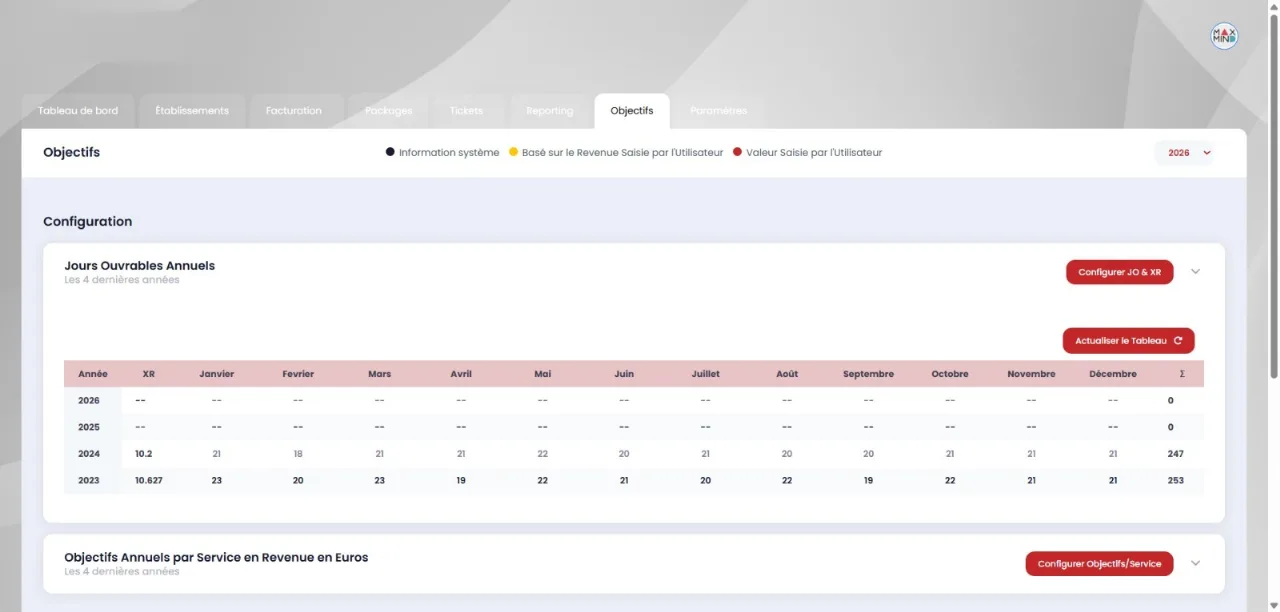This screenshot has width=1280, height=612.
Task: Click the Juillet column header
Action: [705, 374]
